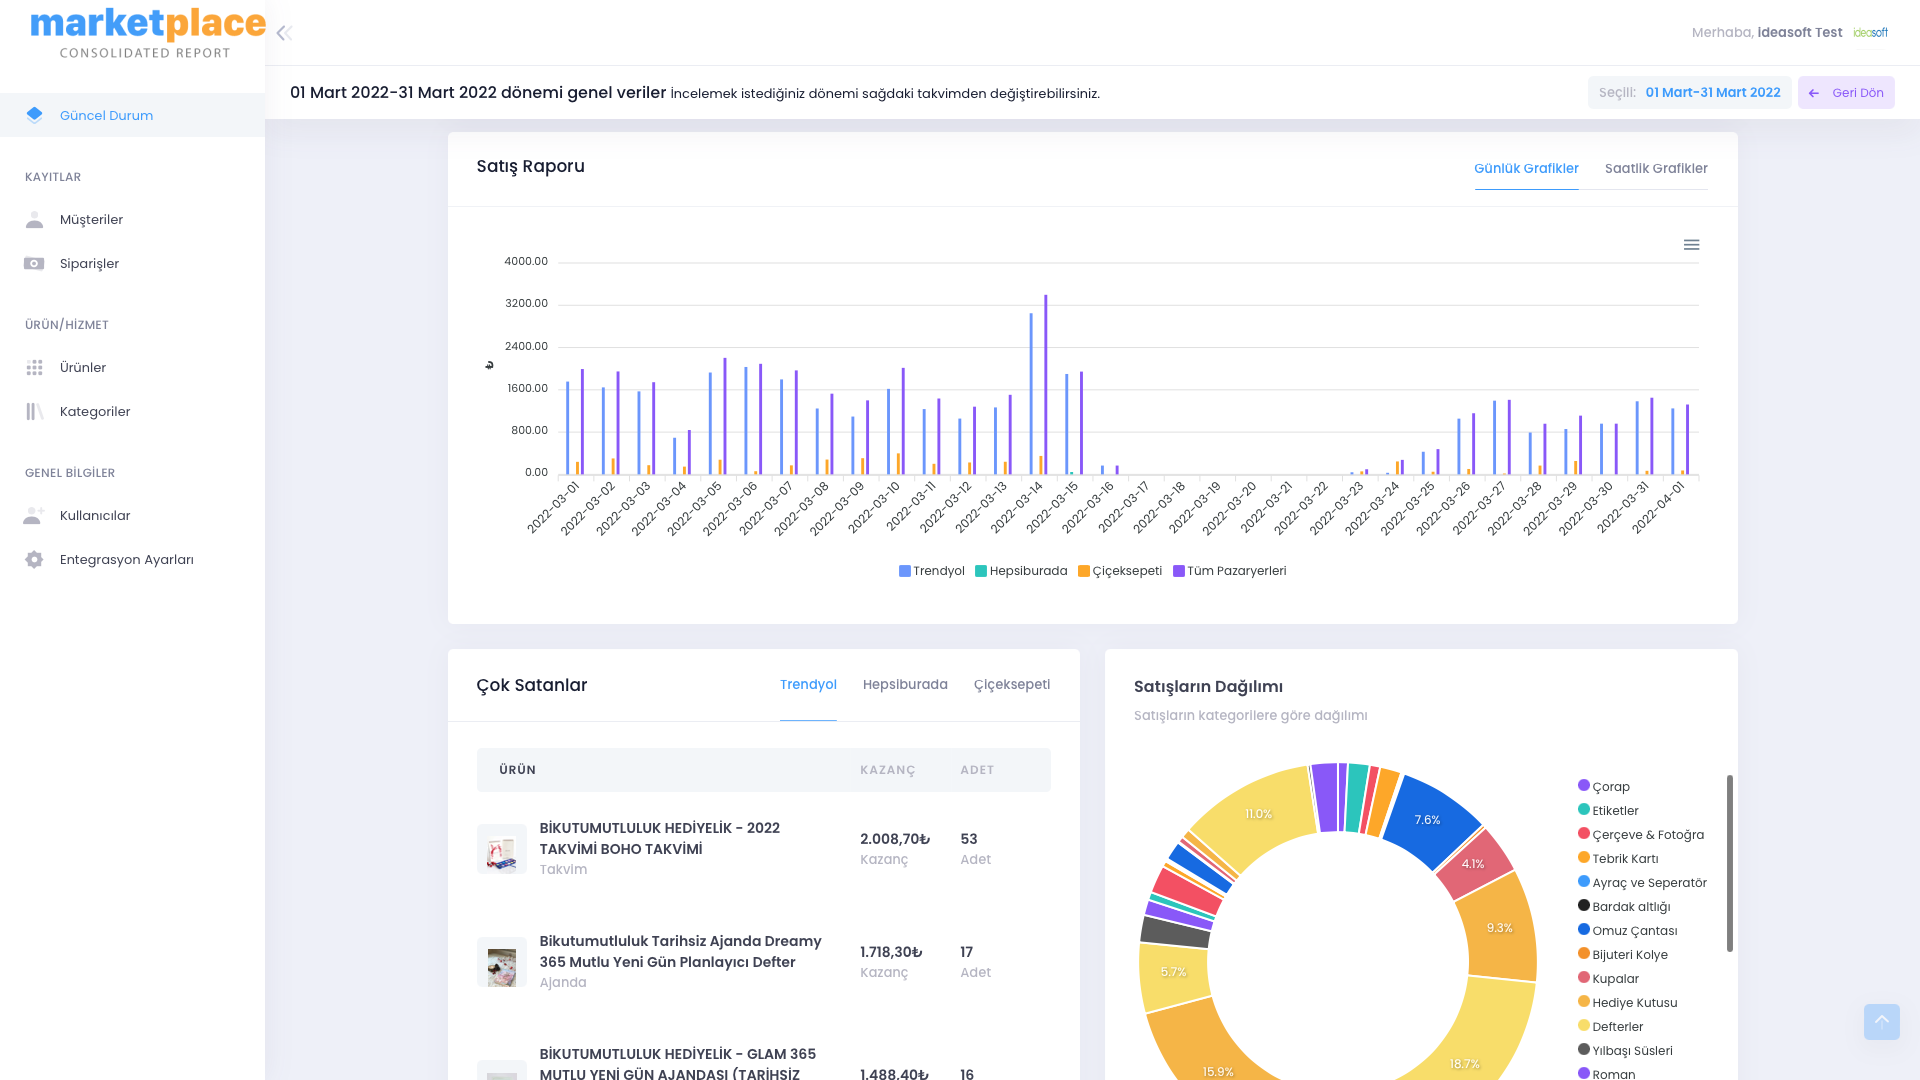Click Defterler legend entry
Viewport: 1920px width, 1080px height.
[1611, 1026]
